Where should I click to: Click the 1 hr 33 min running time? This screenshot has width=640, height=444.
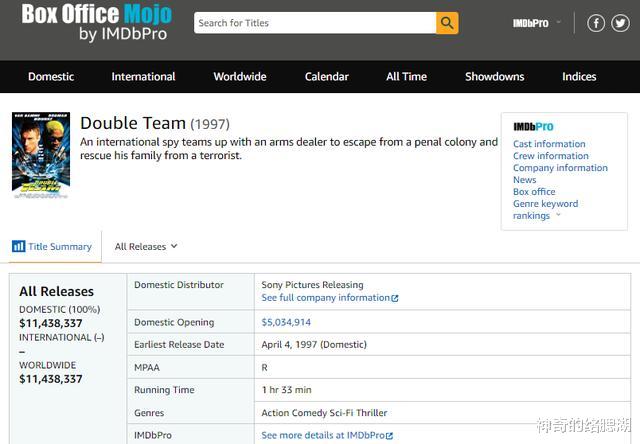(286, 390)
